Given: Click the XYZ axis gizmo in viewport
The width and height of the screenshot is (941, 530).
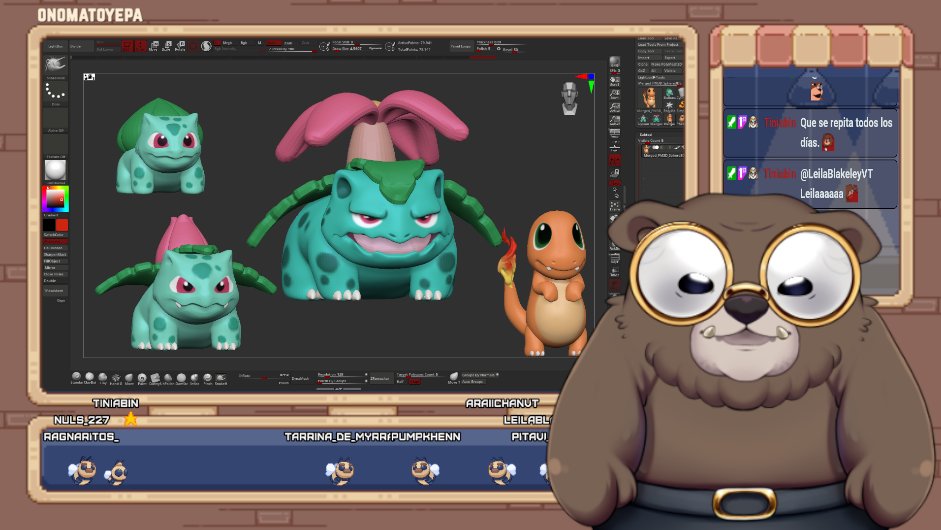Looking at the screenshot, I should point(588,83).
